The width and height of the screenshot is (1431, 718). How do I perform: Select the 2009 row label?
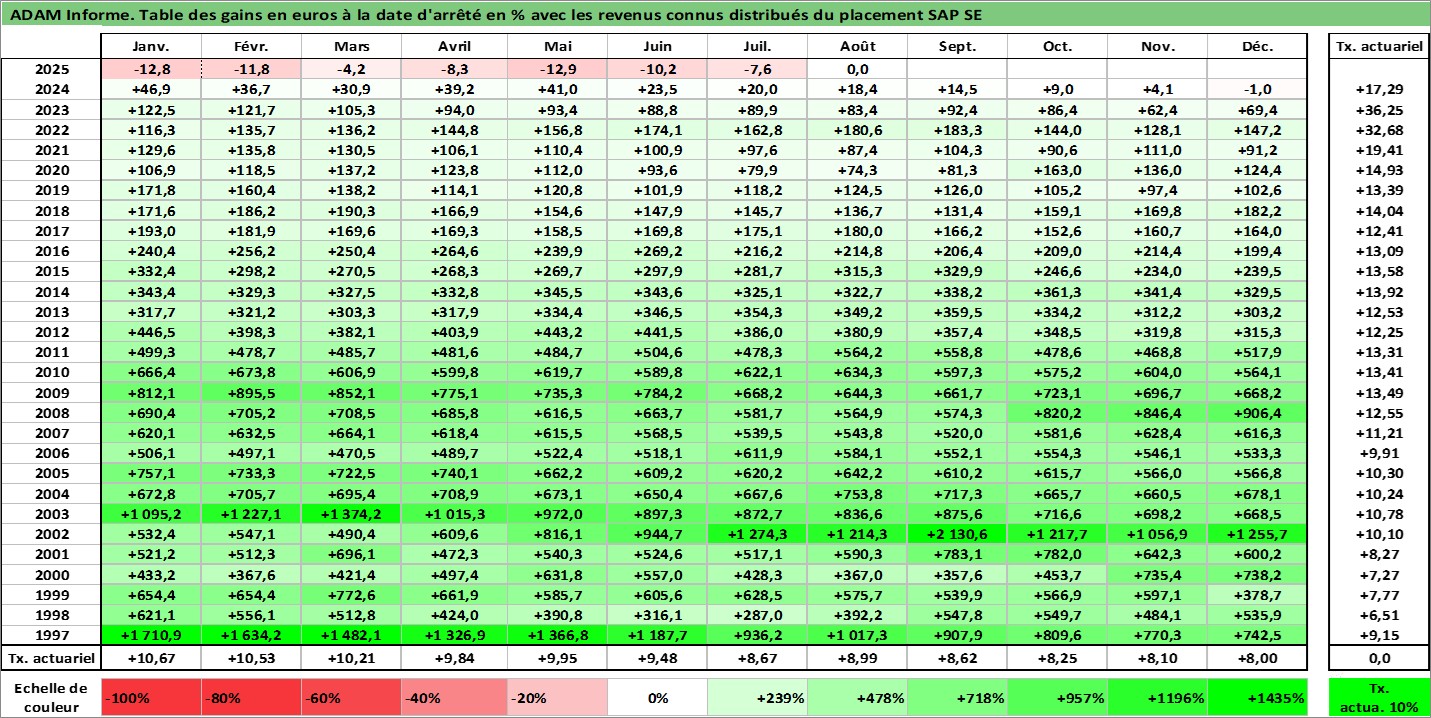(51, 392)
